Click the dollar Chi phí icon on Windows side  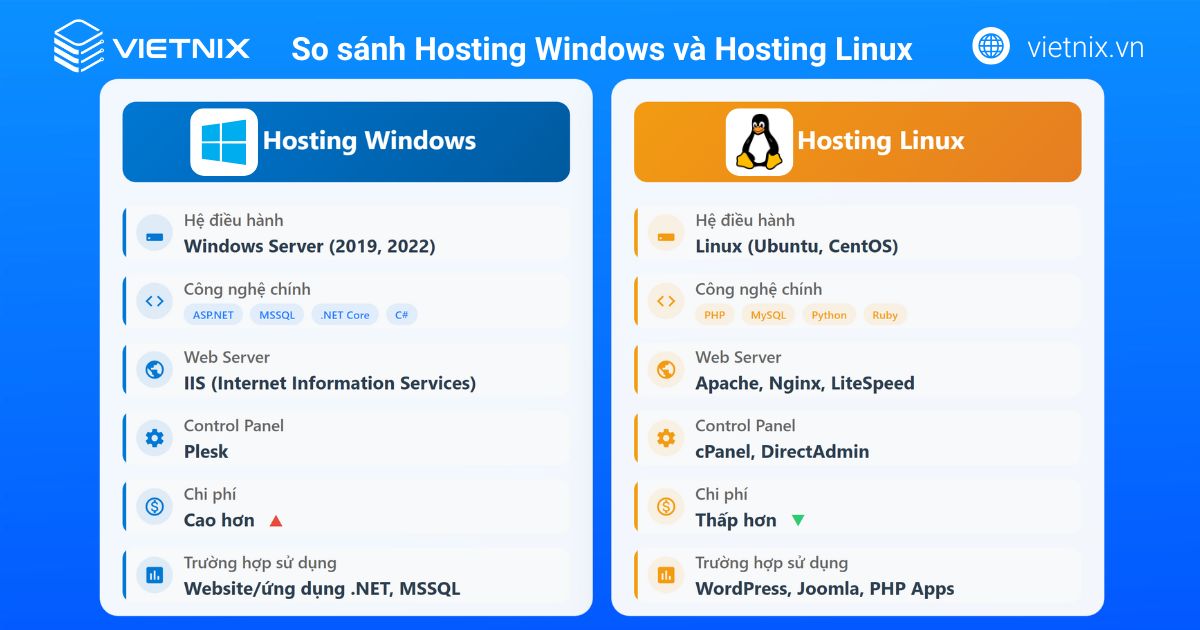pos(153,506)
